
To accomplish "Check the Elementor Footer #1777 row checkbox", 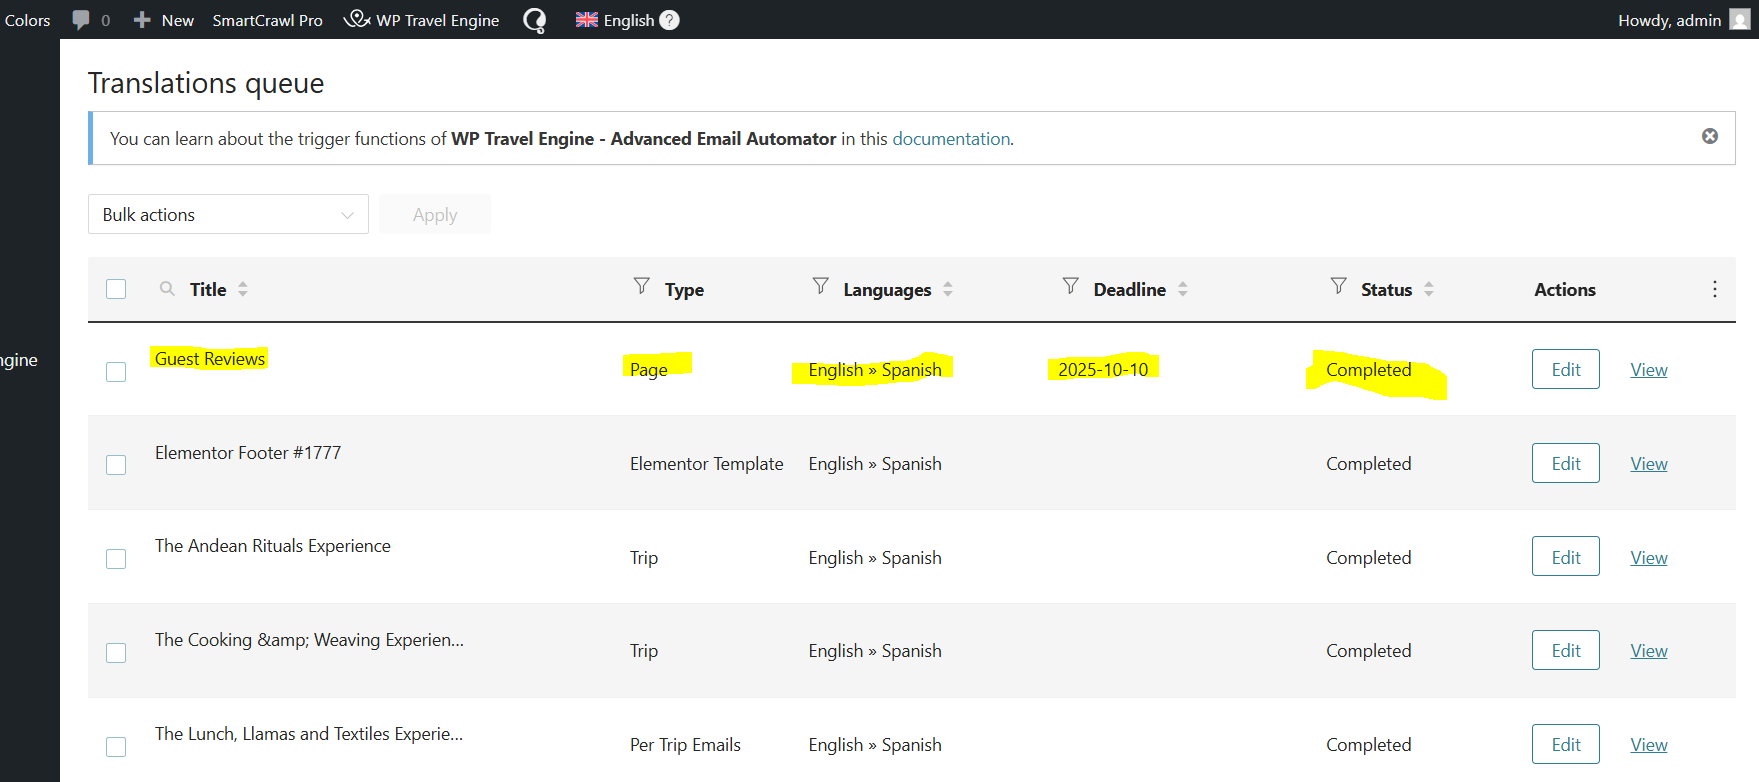I will (116, 465).
